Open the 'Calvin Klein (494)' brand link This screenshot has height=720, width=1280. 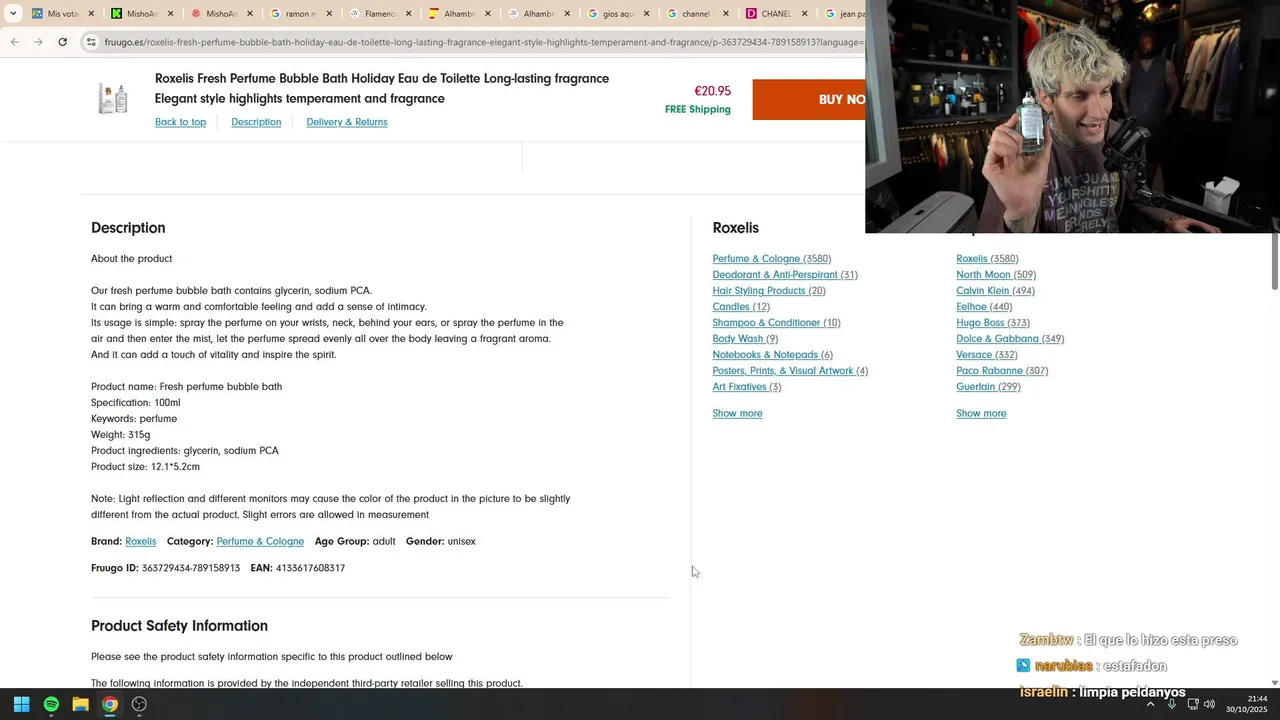[x=995, y=291]
